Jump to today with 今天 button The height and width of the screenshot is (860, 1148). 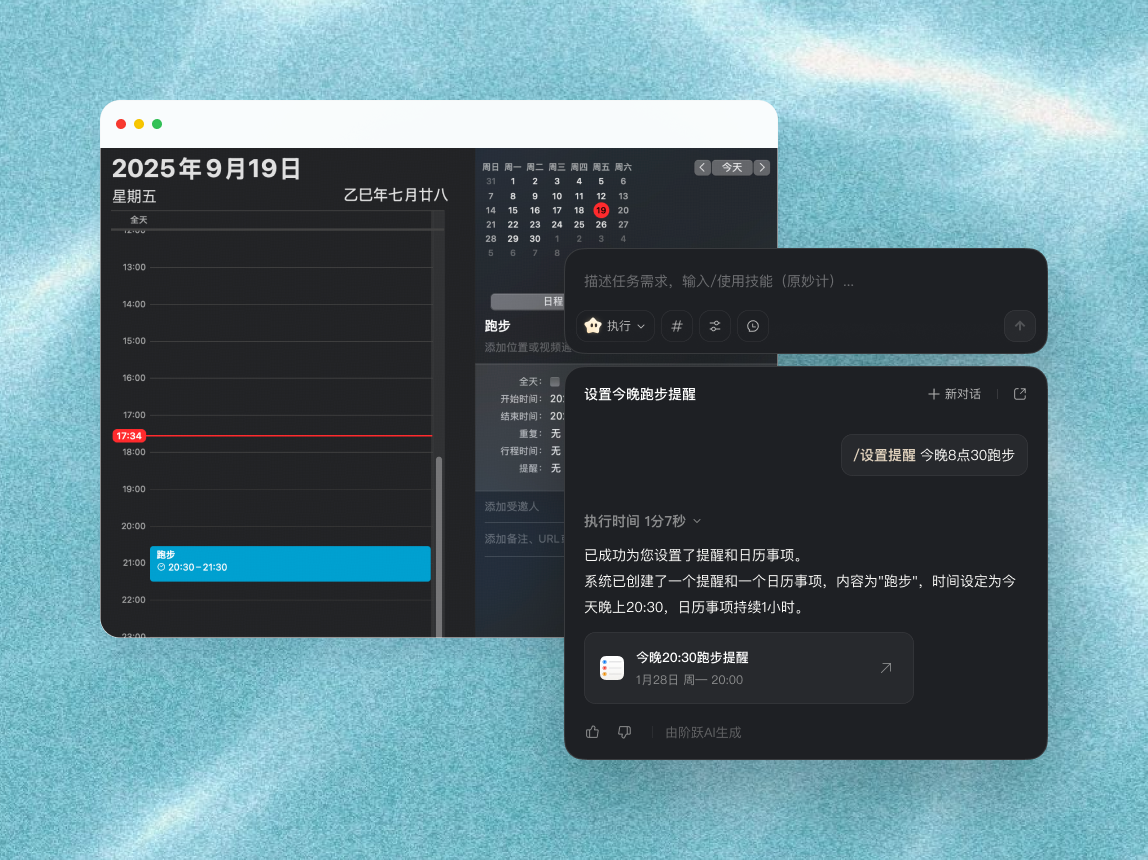[x=731, y=167]
